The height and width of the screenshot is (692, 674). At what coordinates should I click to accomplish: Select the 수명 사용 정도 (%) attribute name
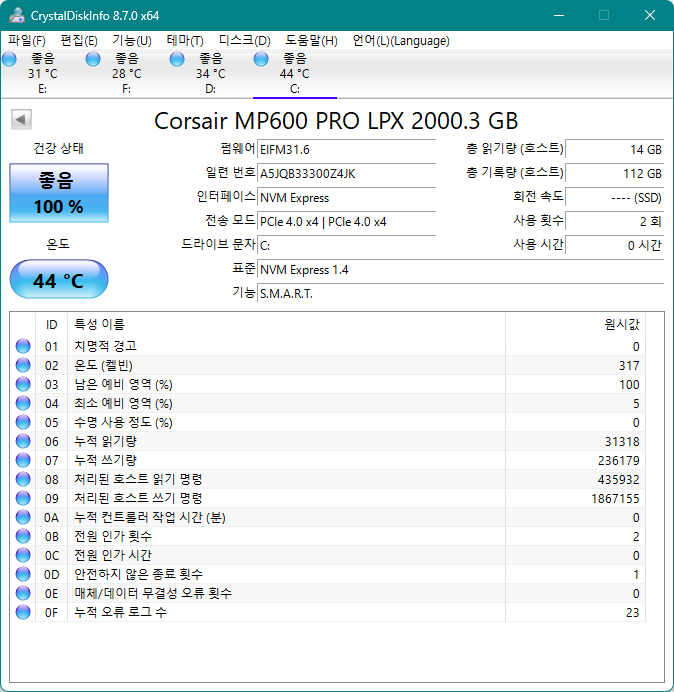(123, 422)
